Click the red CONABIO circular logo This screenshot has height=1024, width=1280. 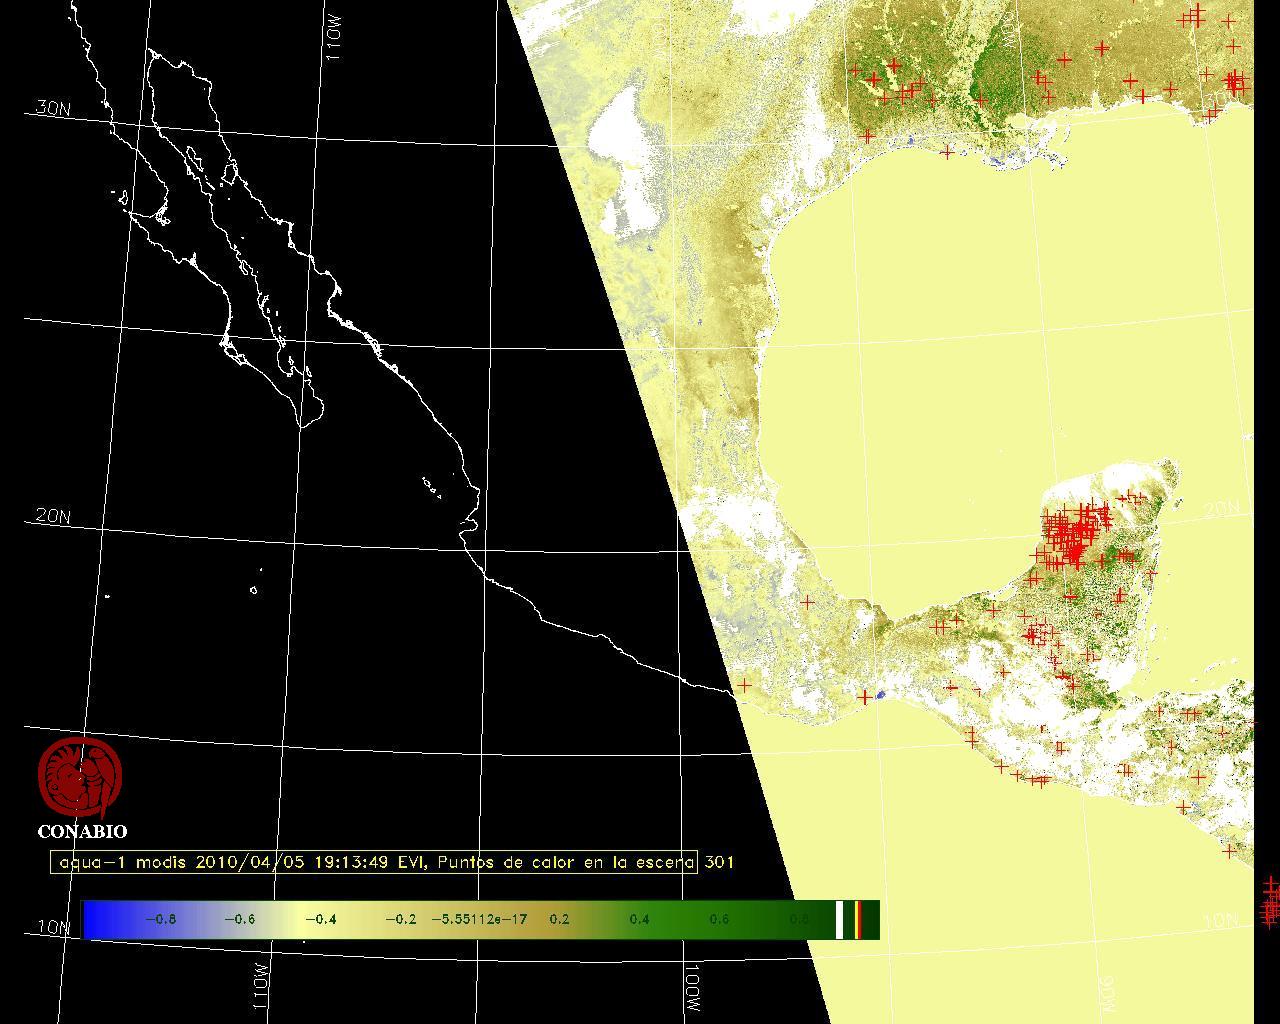point(80,778)
